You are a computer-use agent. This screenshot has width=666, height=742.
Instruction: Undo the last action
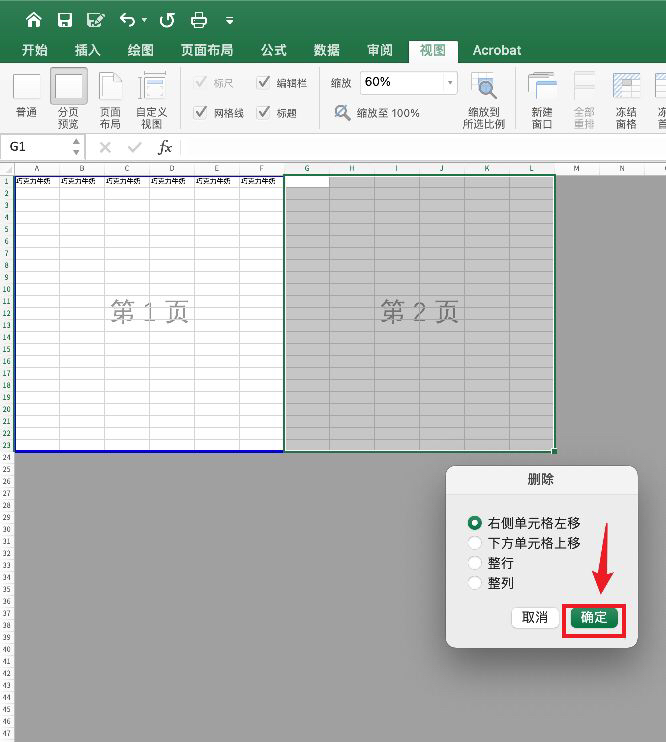(x=127, y=20)
